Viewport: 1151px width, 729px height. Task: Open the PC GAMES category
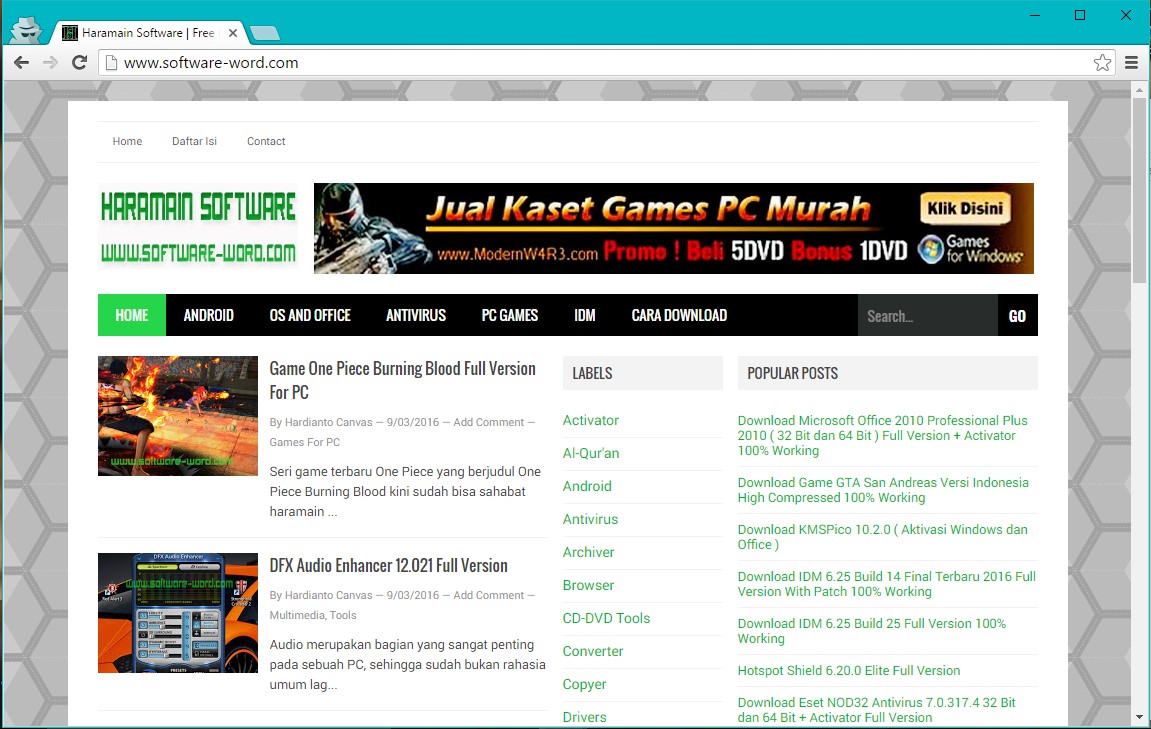[509, 315]
